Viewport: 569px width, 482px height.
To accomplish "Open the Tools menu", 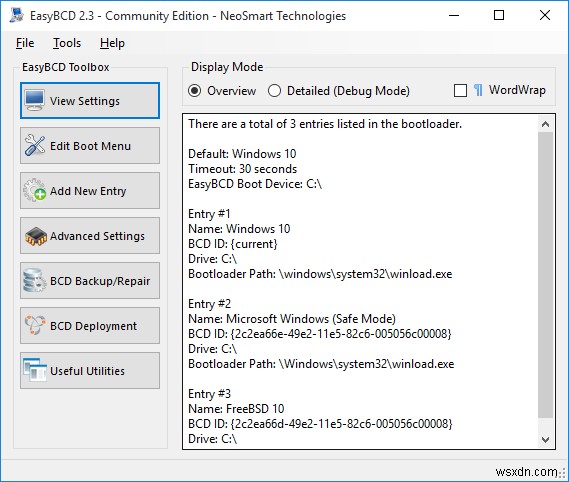I will 67,43.
